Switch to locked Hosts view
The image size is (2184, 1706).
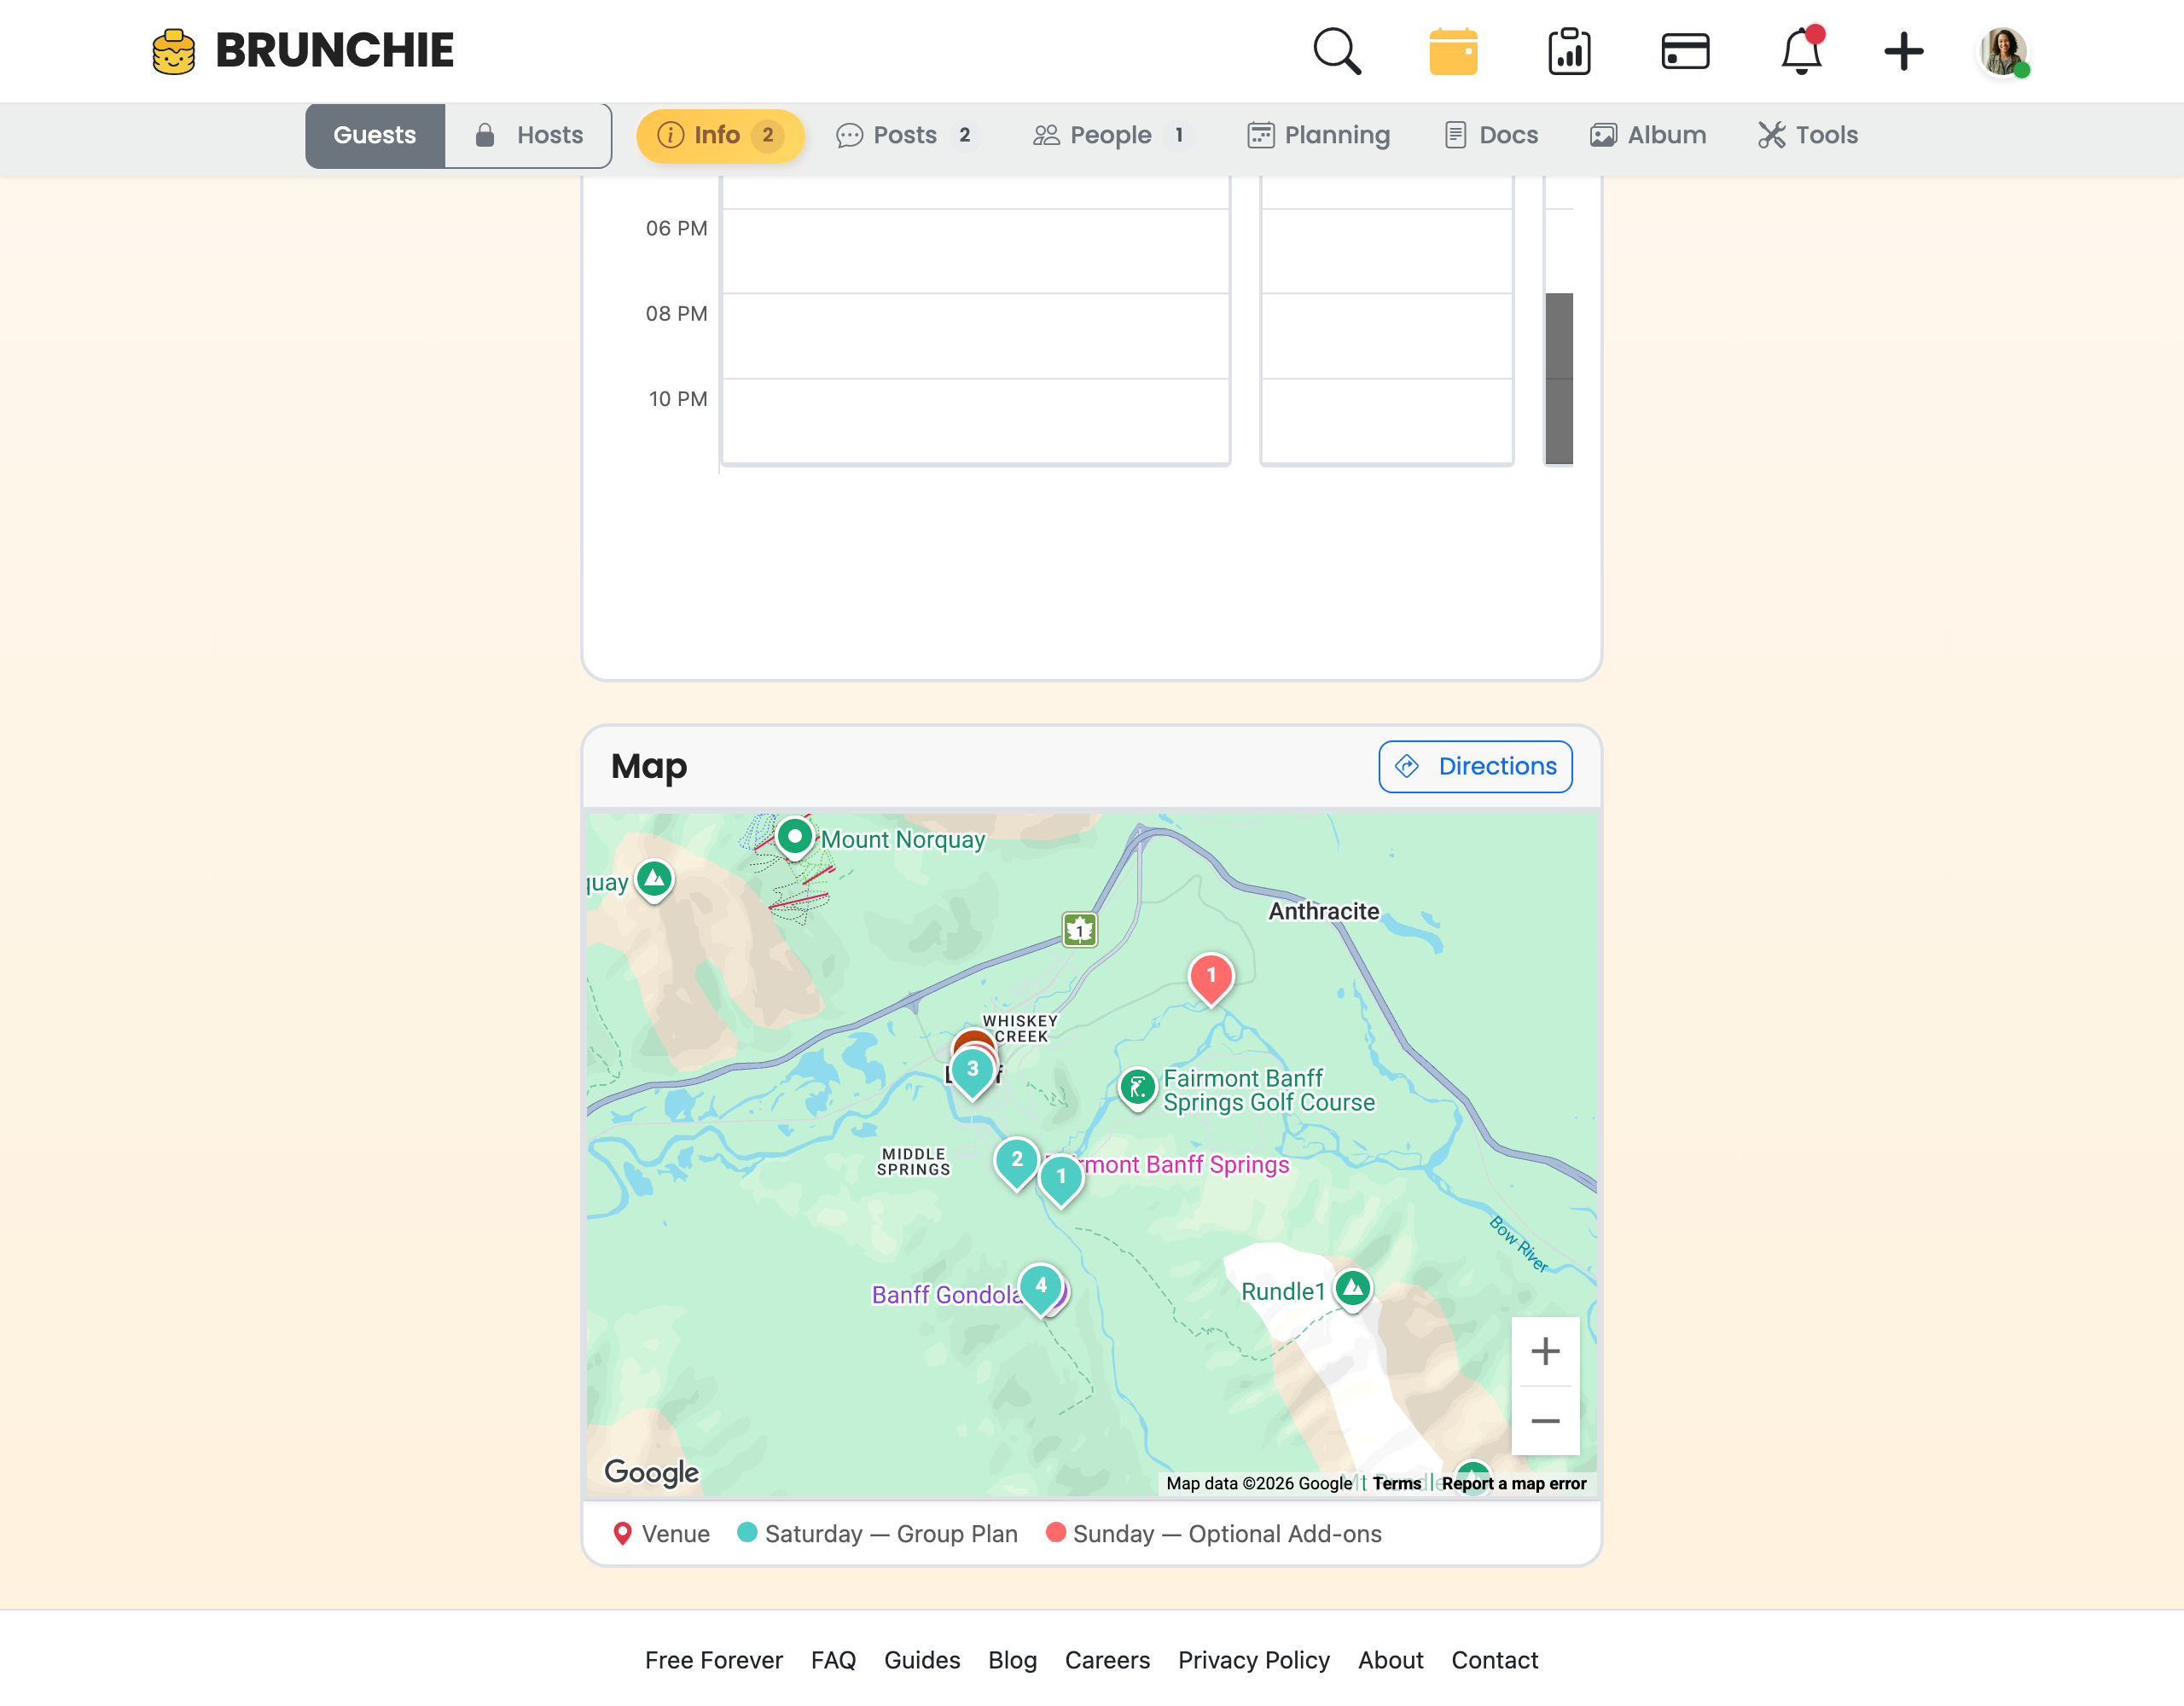click(x=528, y=135)
